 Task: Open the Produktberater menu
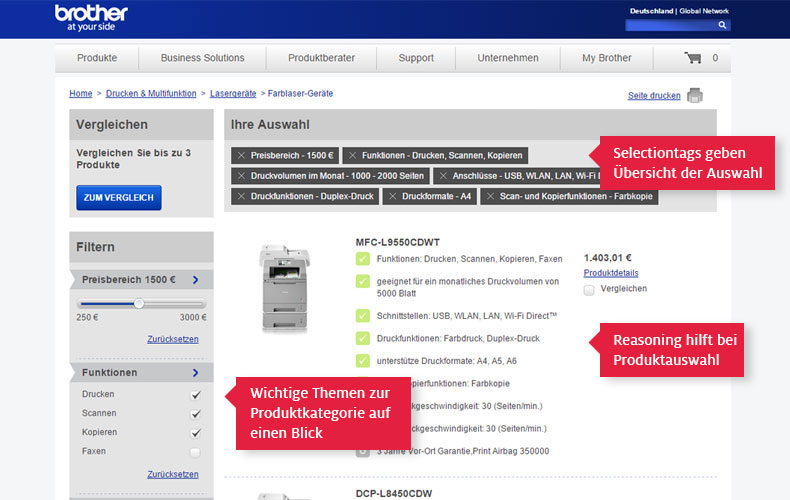click(x=321, y=58)
